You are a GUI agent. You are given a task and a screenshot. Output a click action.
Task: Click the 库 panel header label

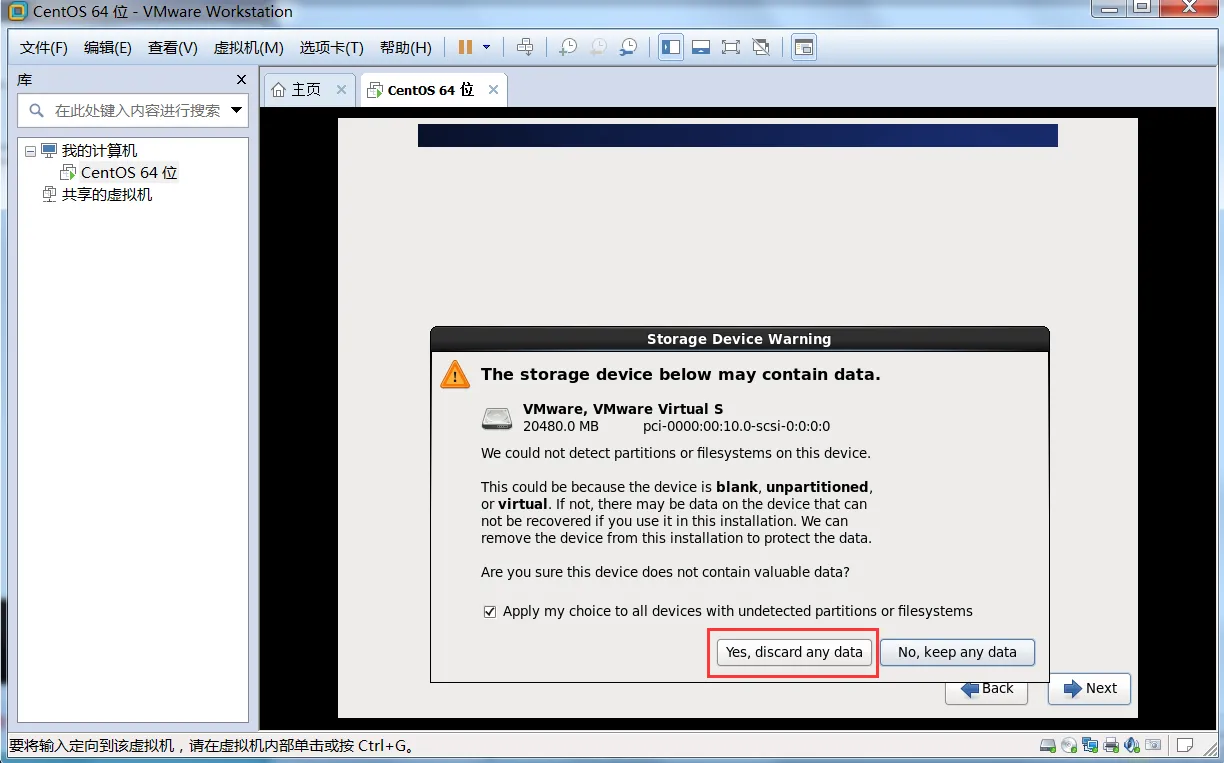[25, 80]
